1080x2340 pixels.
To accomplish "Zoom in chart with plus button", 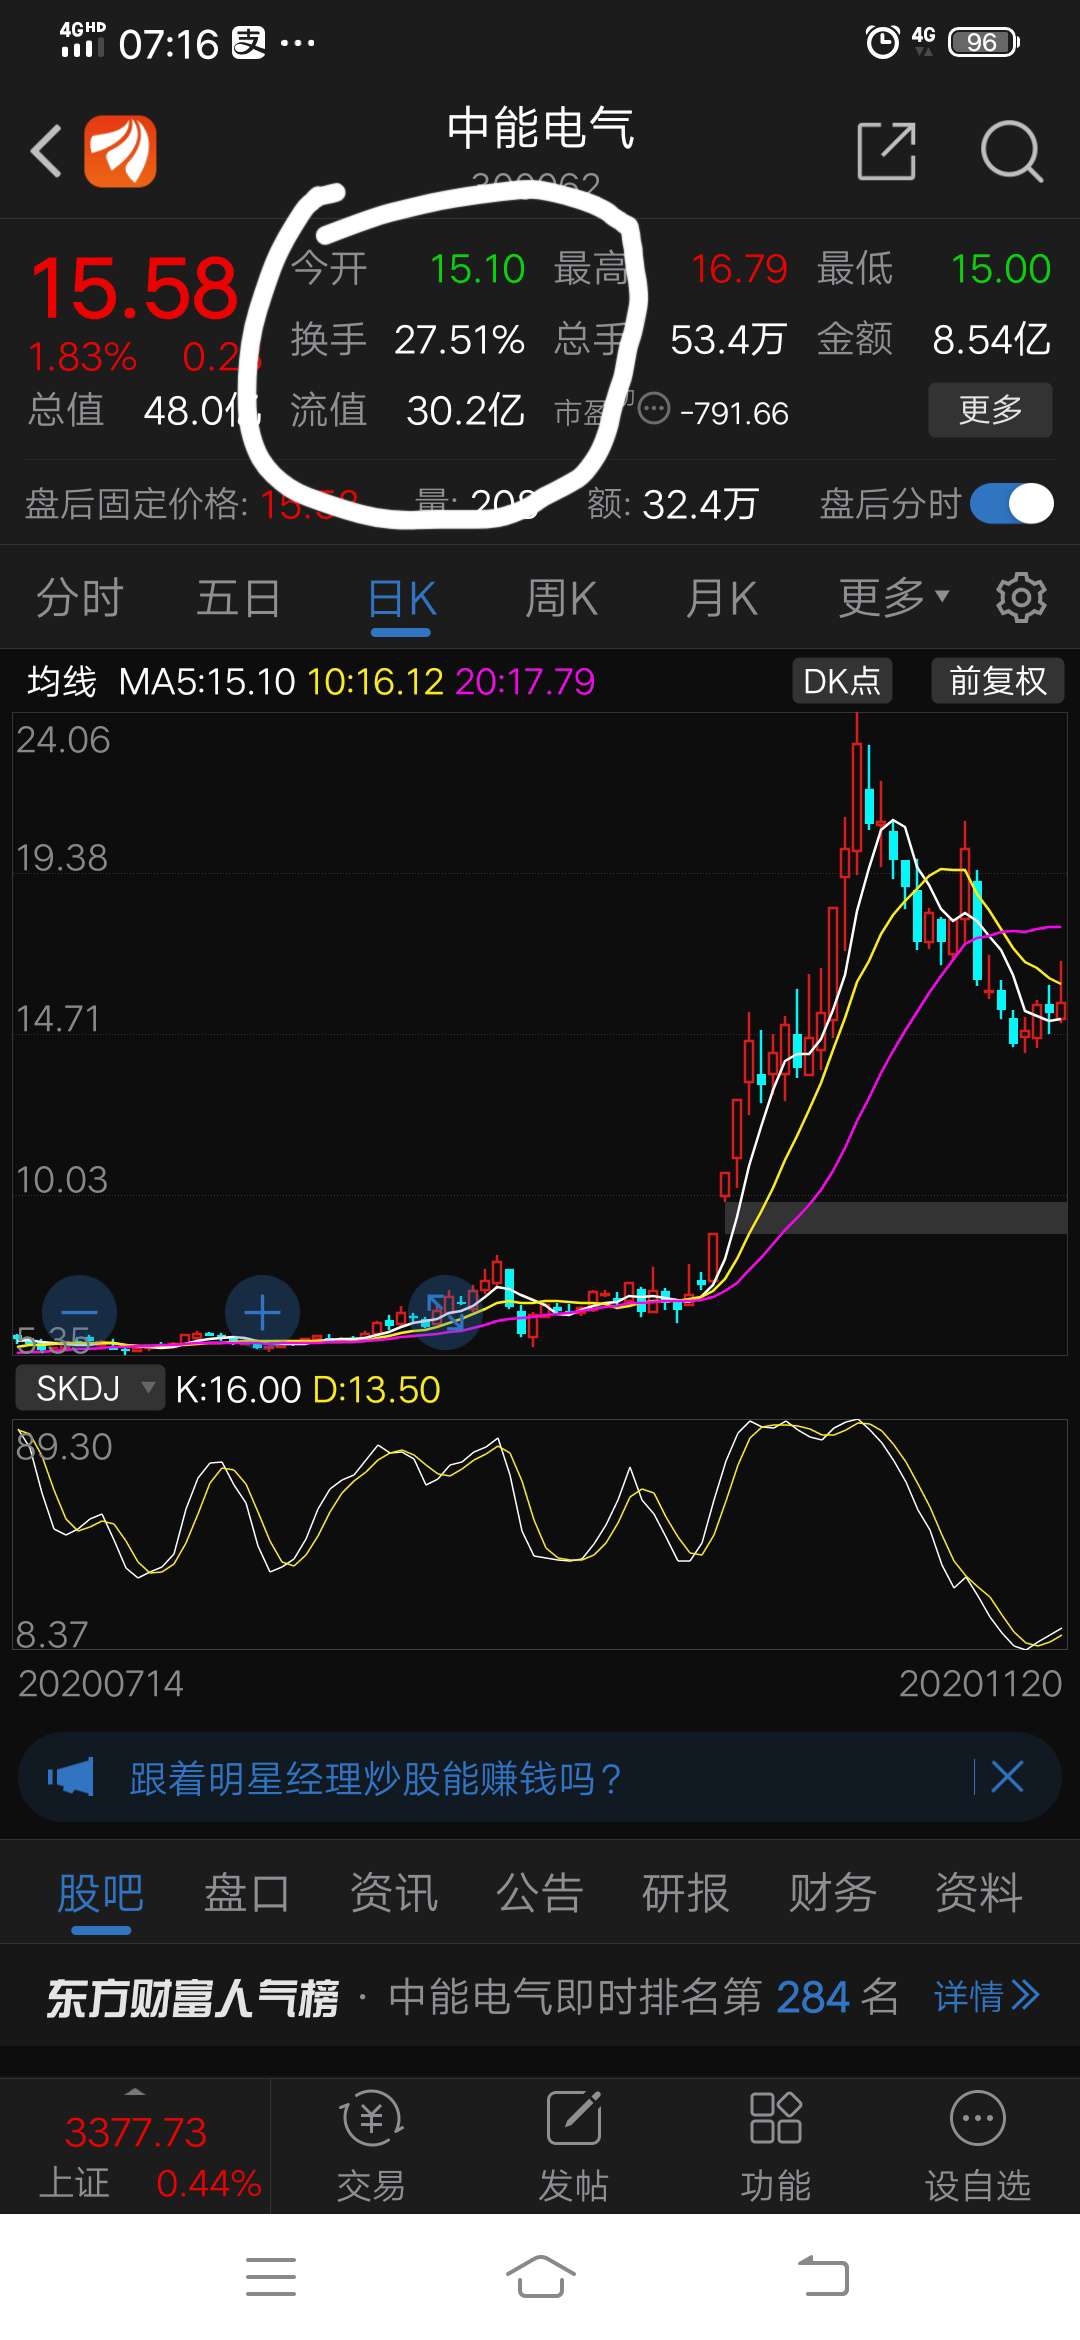I will coord(262,1312).
